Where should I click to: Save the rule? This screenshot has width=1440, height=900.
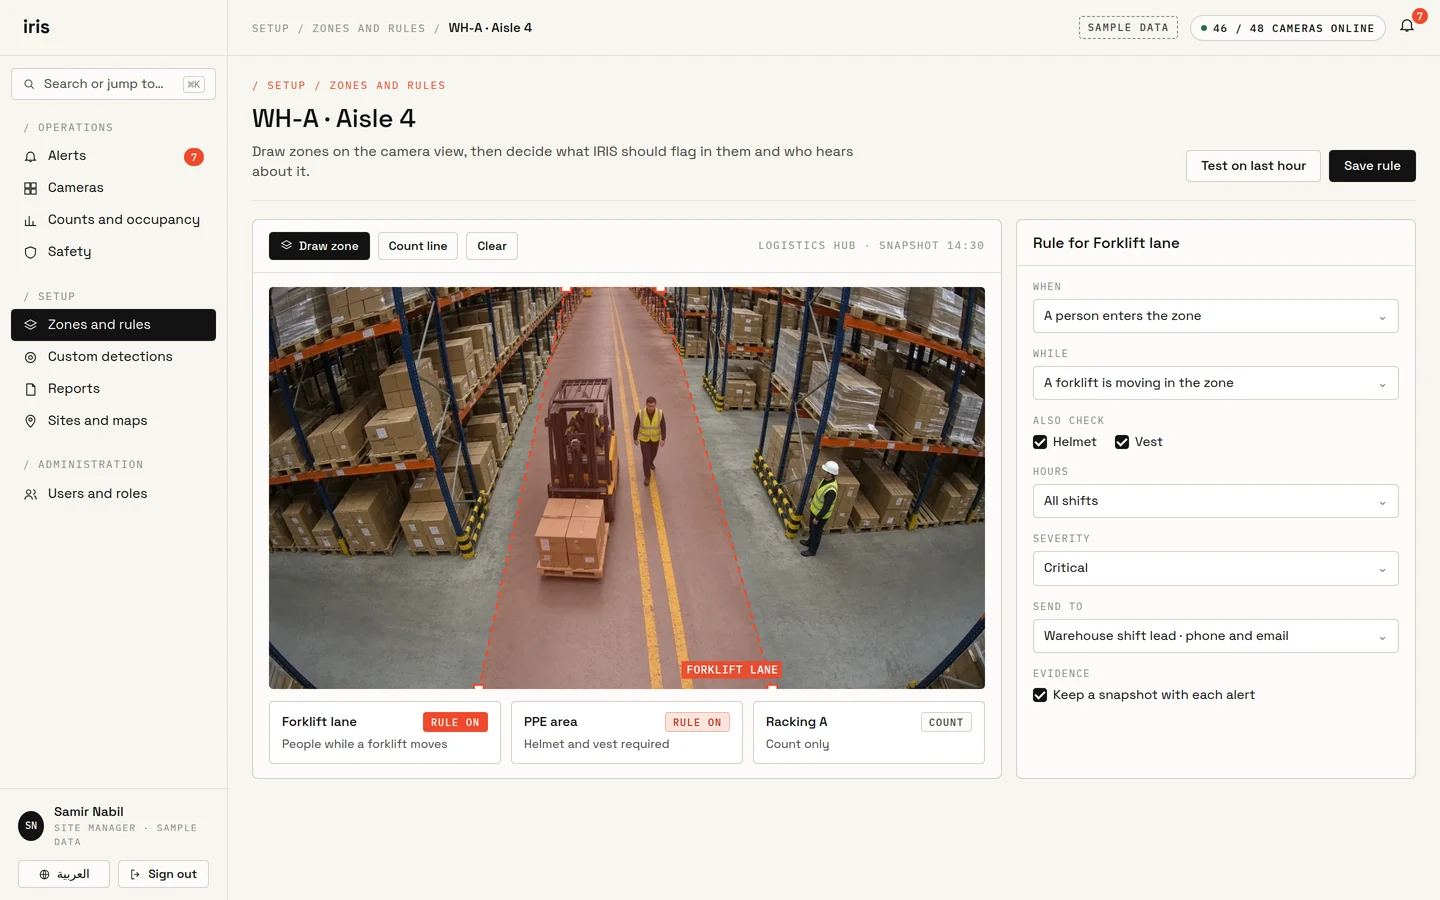[1372, 166]
